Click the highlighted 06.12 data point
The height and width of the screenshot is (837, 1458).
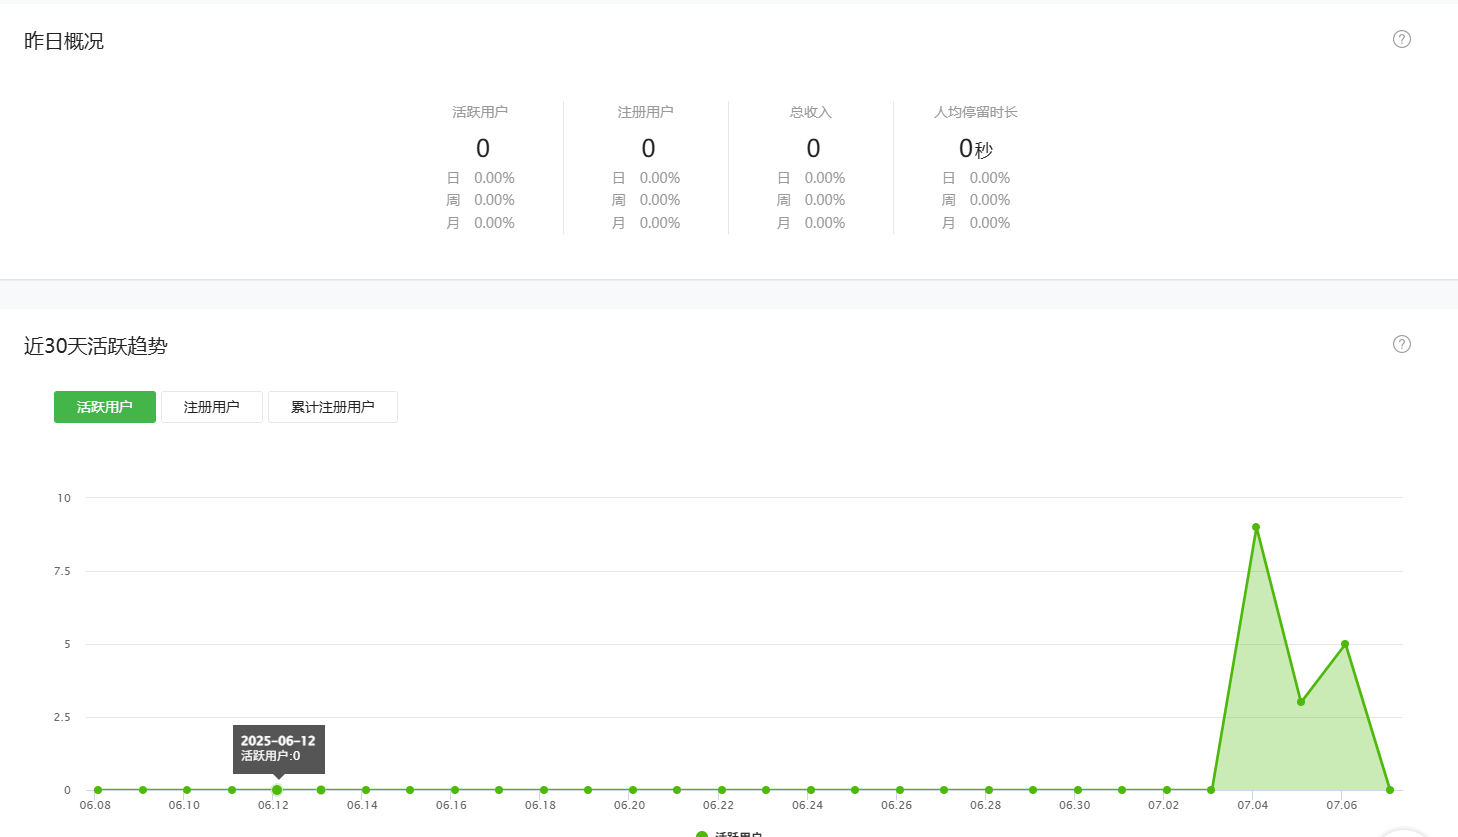(277, 790)
